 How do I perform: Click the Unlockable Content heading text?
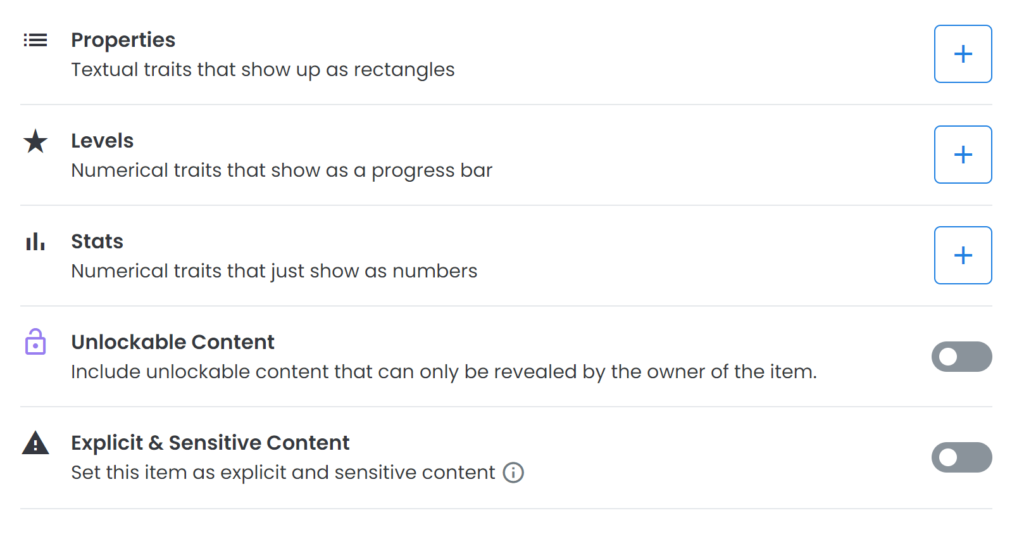click(173, 342)
